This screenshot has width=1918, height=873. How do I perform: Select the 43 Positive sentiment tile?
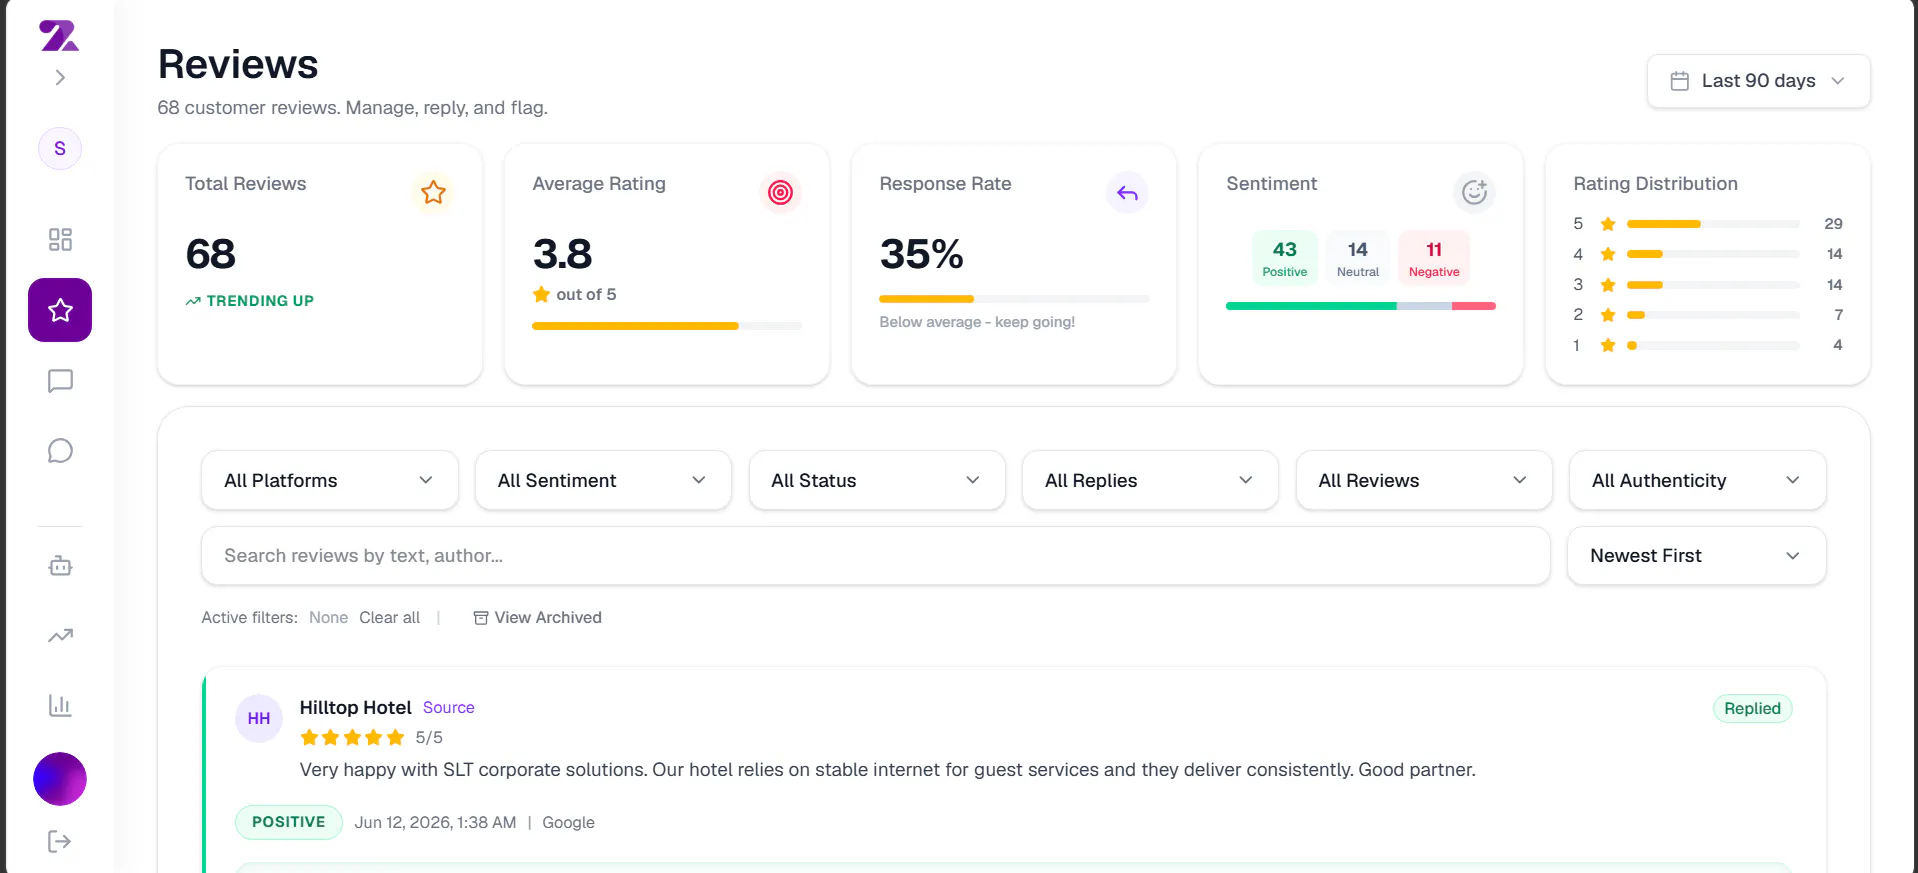point(1284,258)
